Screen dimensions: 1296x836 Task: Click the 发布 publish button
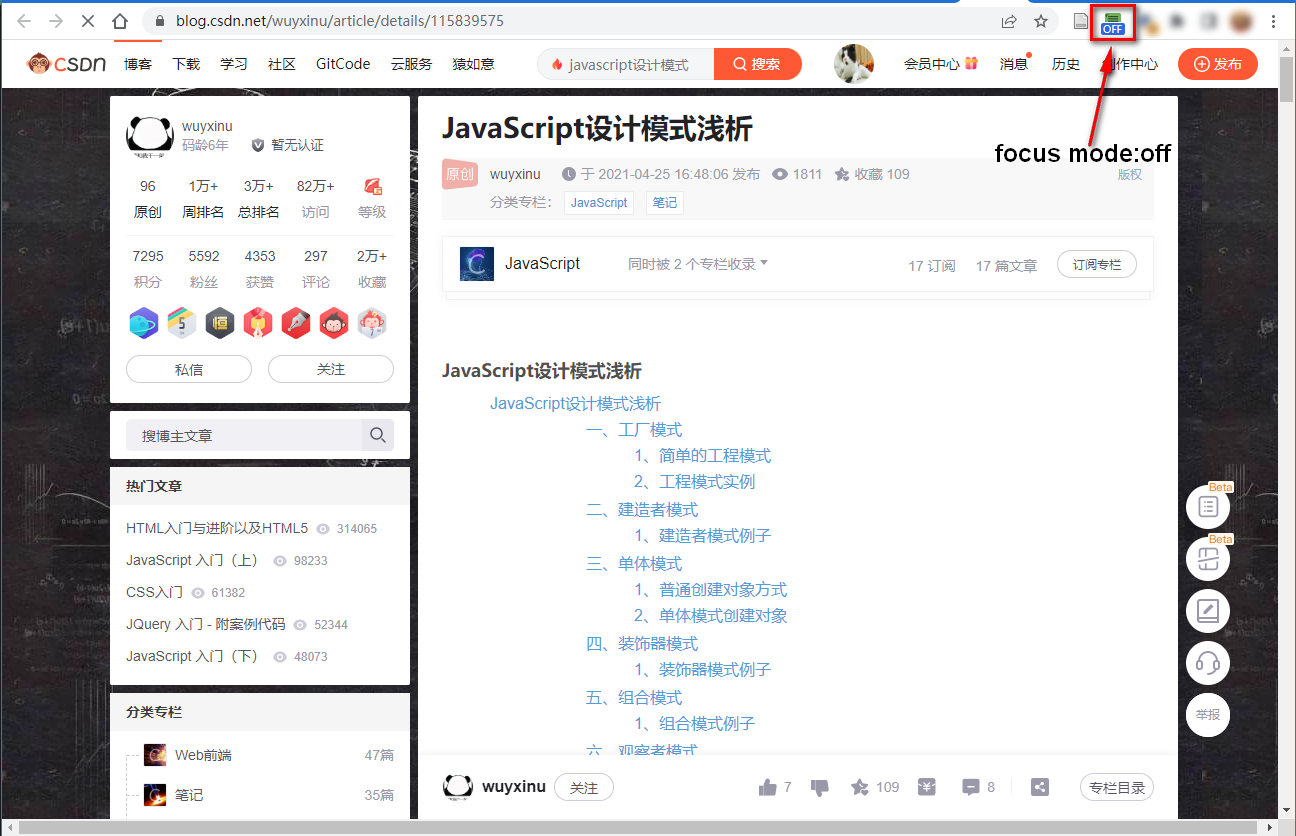pos(1218,64)
